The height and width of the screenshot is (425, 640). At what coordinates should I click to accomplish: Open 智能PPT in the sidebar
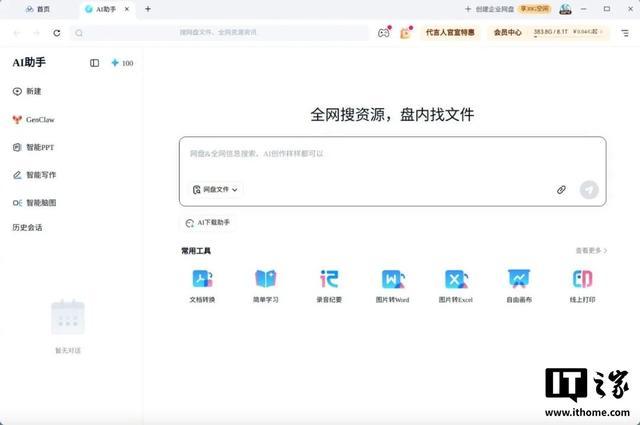(x=33, y=147)
